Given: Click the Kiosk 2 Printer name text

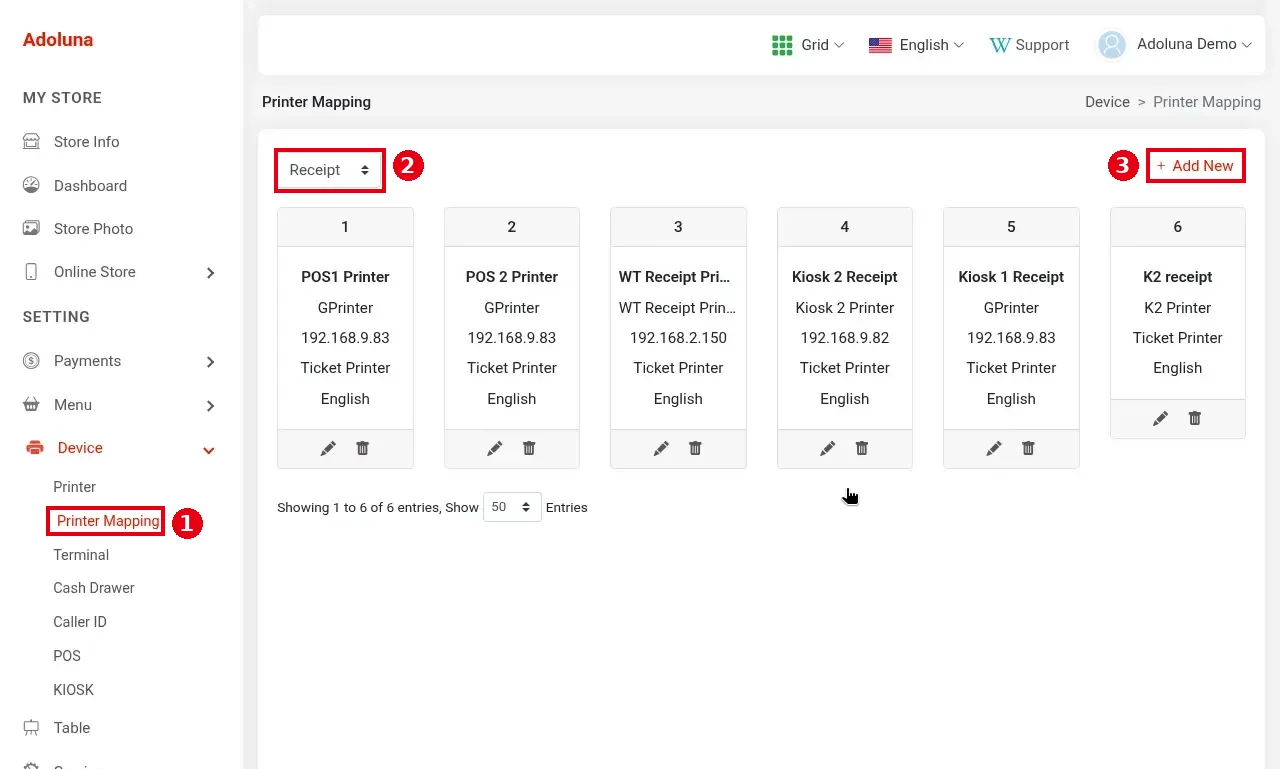Looking at the screenshot, I should 845,308.
